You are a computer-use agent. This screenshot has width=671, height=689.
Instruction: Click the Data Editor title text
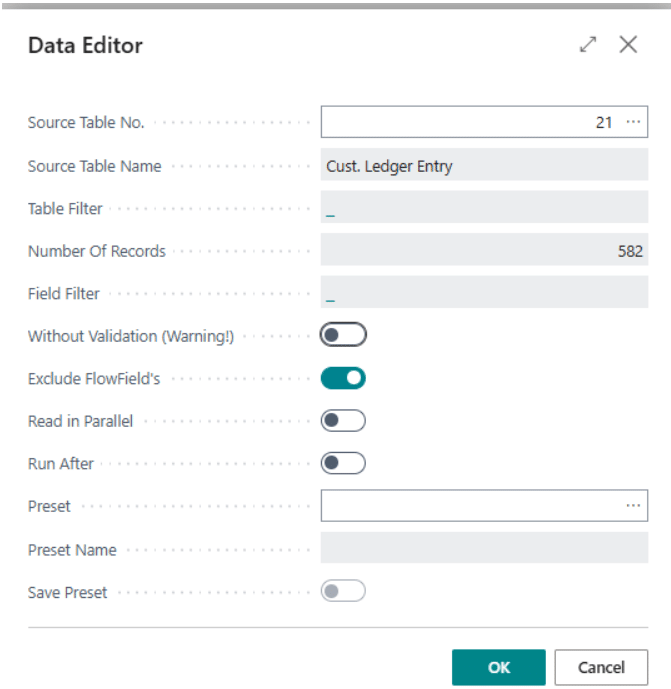click(x=85, y=45)
